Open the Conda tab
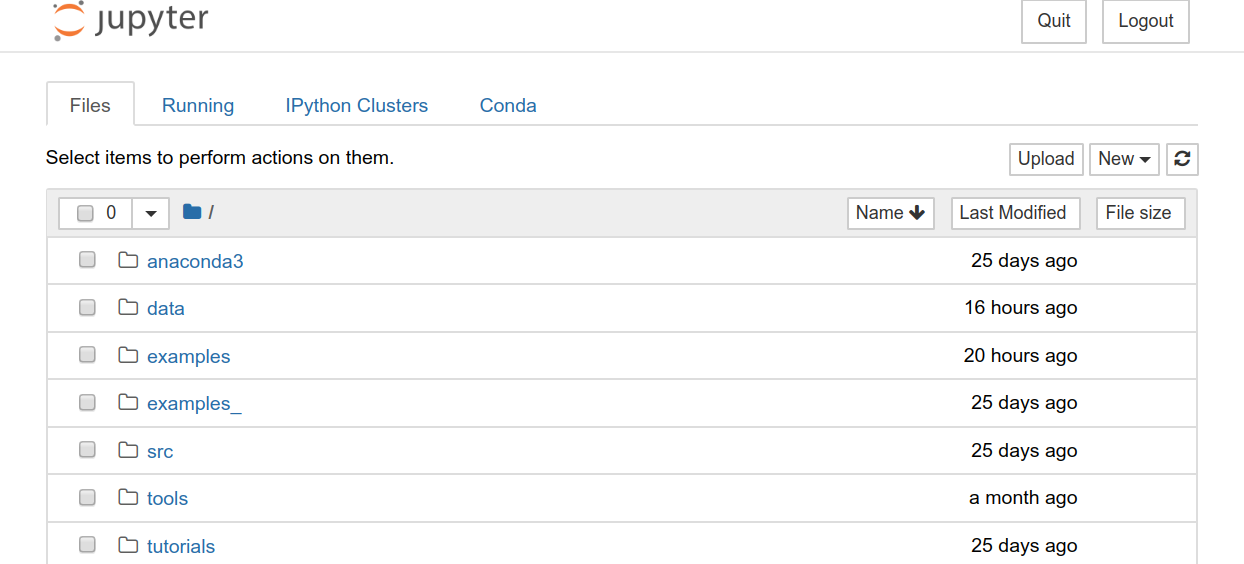This screenshot has height=564, width=1244. pos(508,105)
